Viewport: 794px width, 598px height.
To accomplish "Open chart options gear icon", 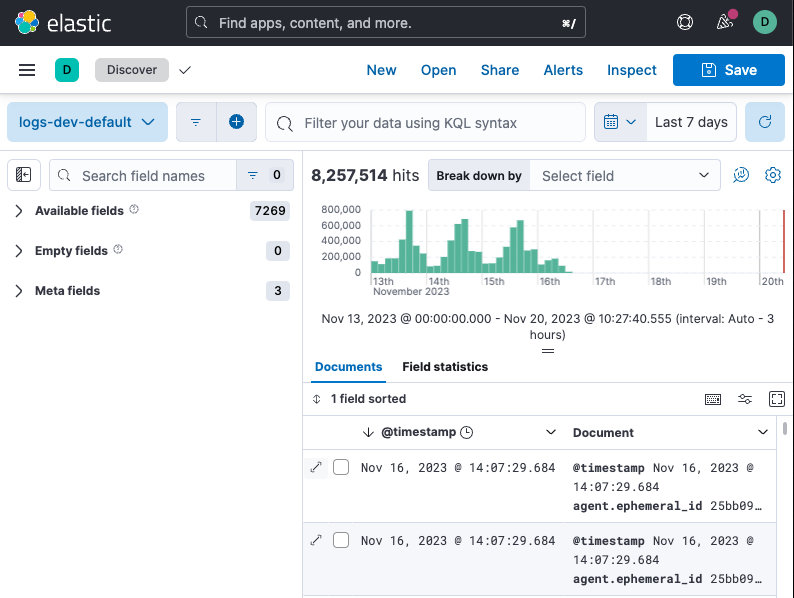I will (x=772, y=175).
